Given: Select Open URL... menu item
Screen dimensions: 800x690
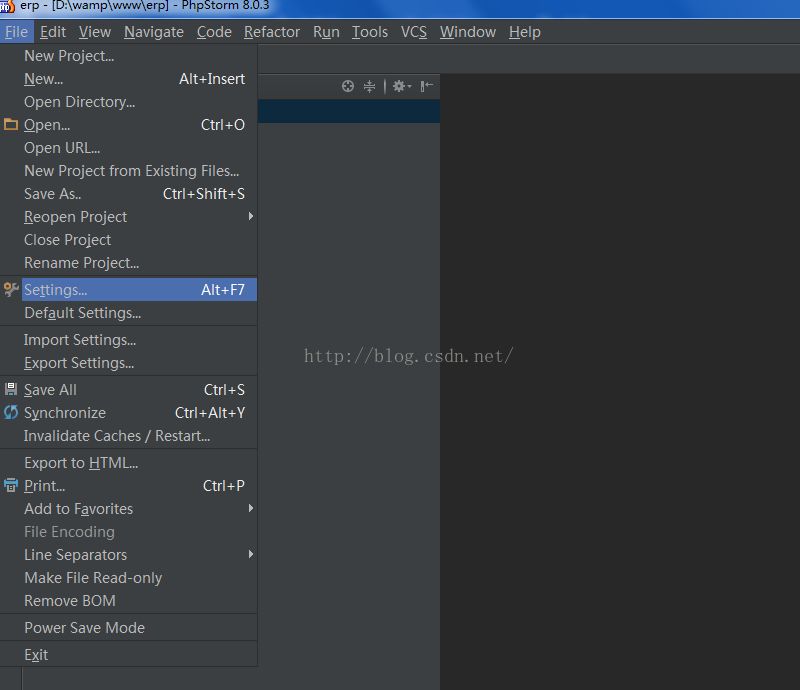Looking at the screenshot, I should [x=129, y=147].
